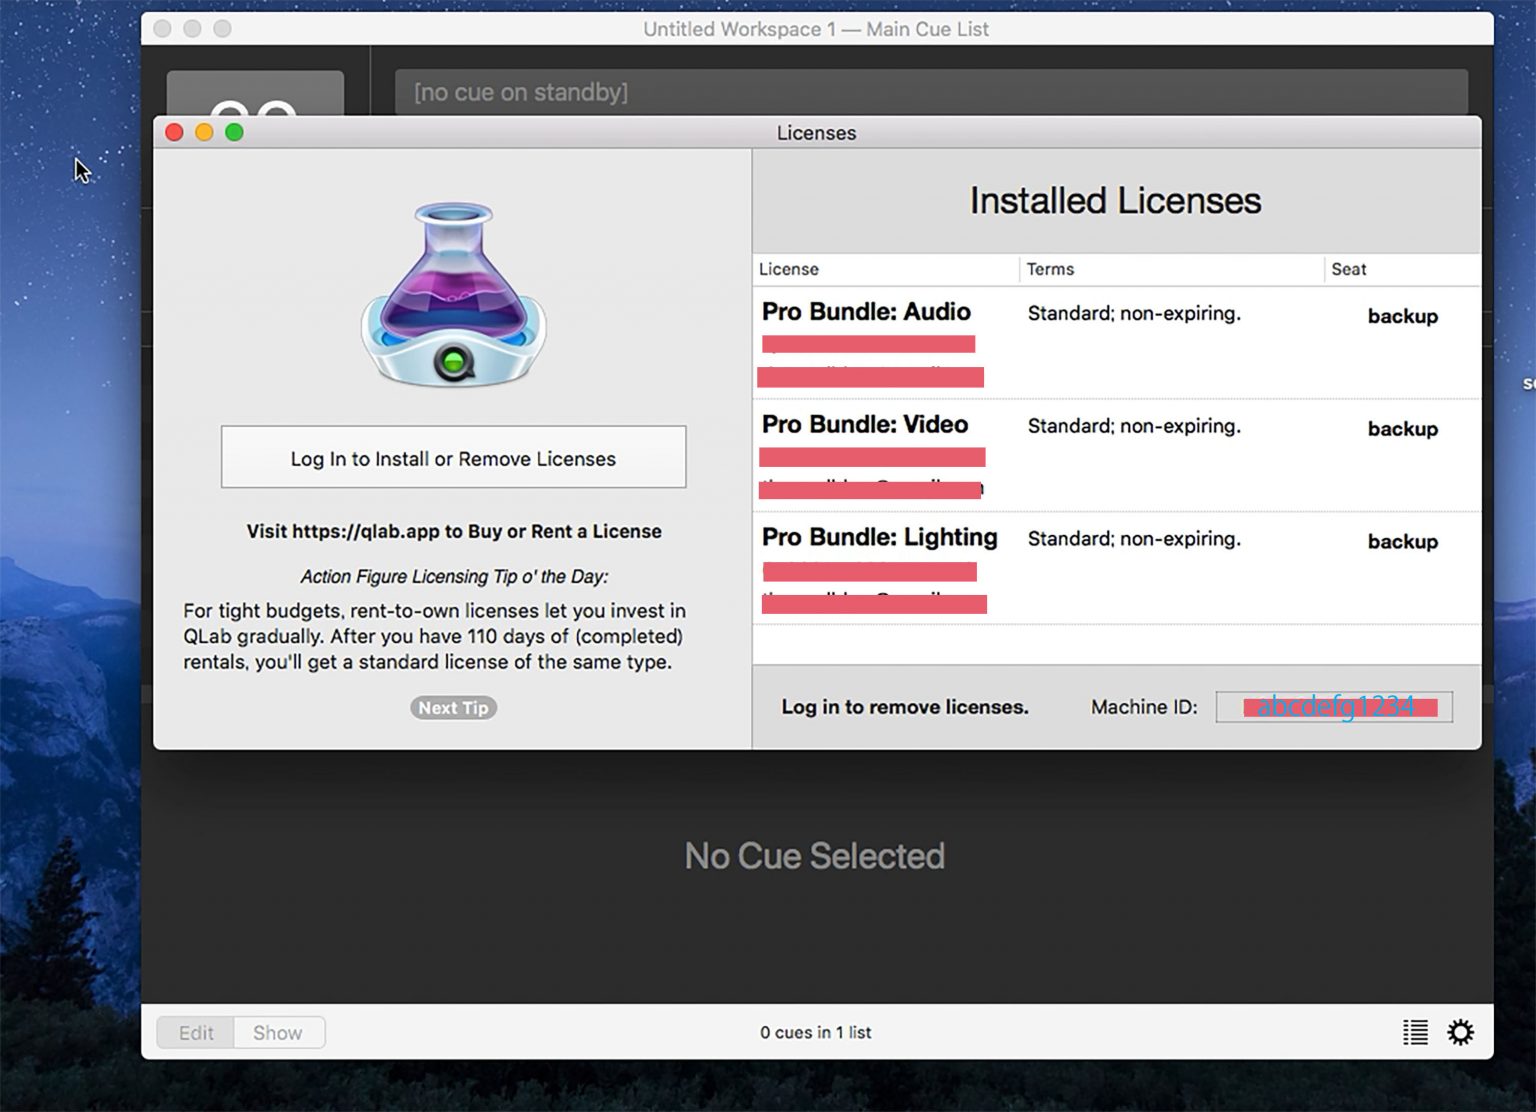Select the Pro Bundle: Video license row
Screen dimensions: 1536x1112
[x=1115, y=456]
